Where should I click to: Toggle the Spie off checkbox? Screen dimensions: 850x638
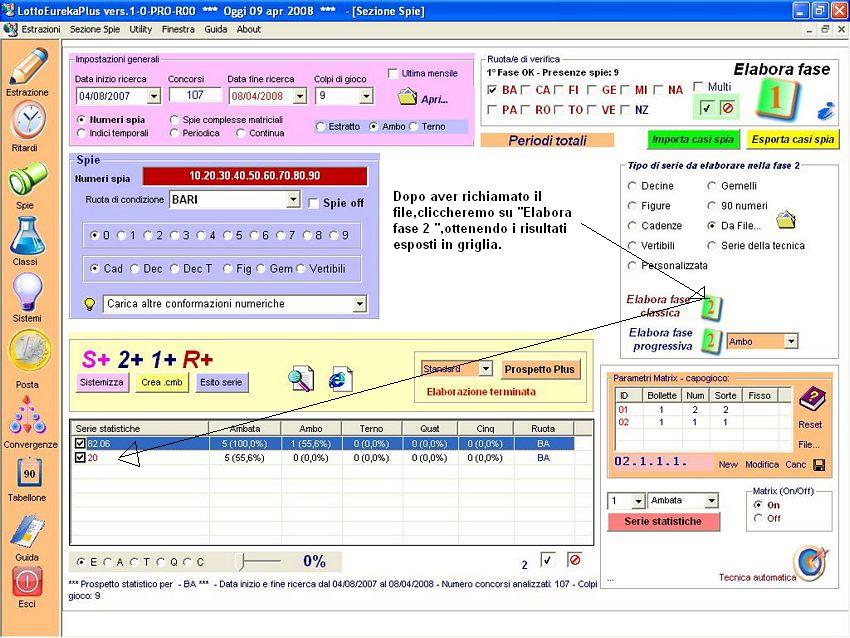tap(313, 203)
